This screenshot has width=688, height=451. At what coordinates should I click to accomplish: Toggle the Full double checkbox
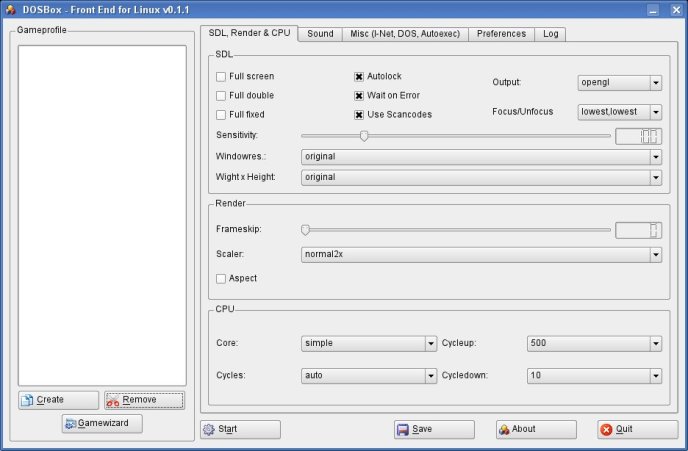coord(221,96)
